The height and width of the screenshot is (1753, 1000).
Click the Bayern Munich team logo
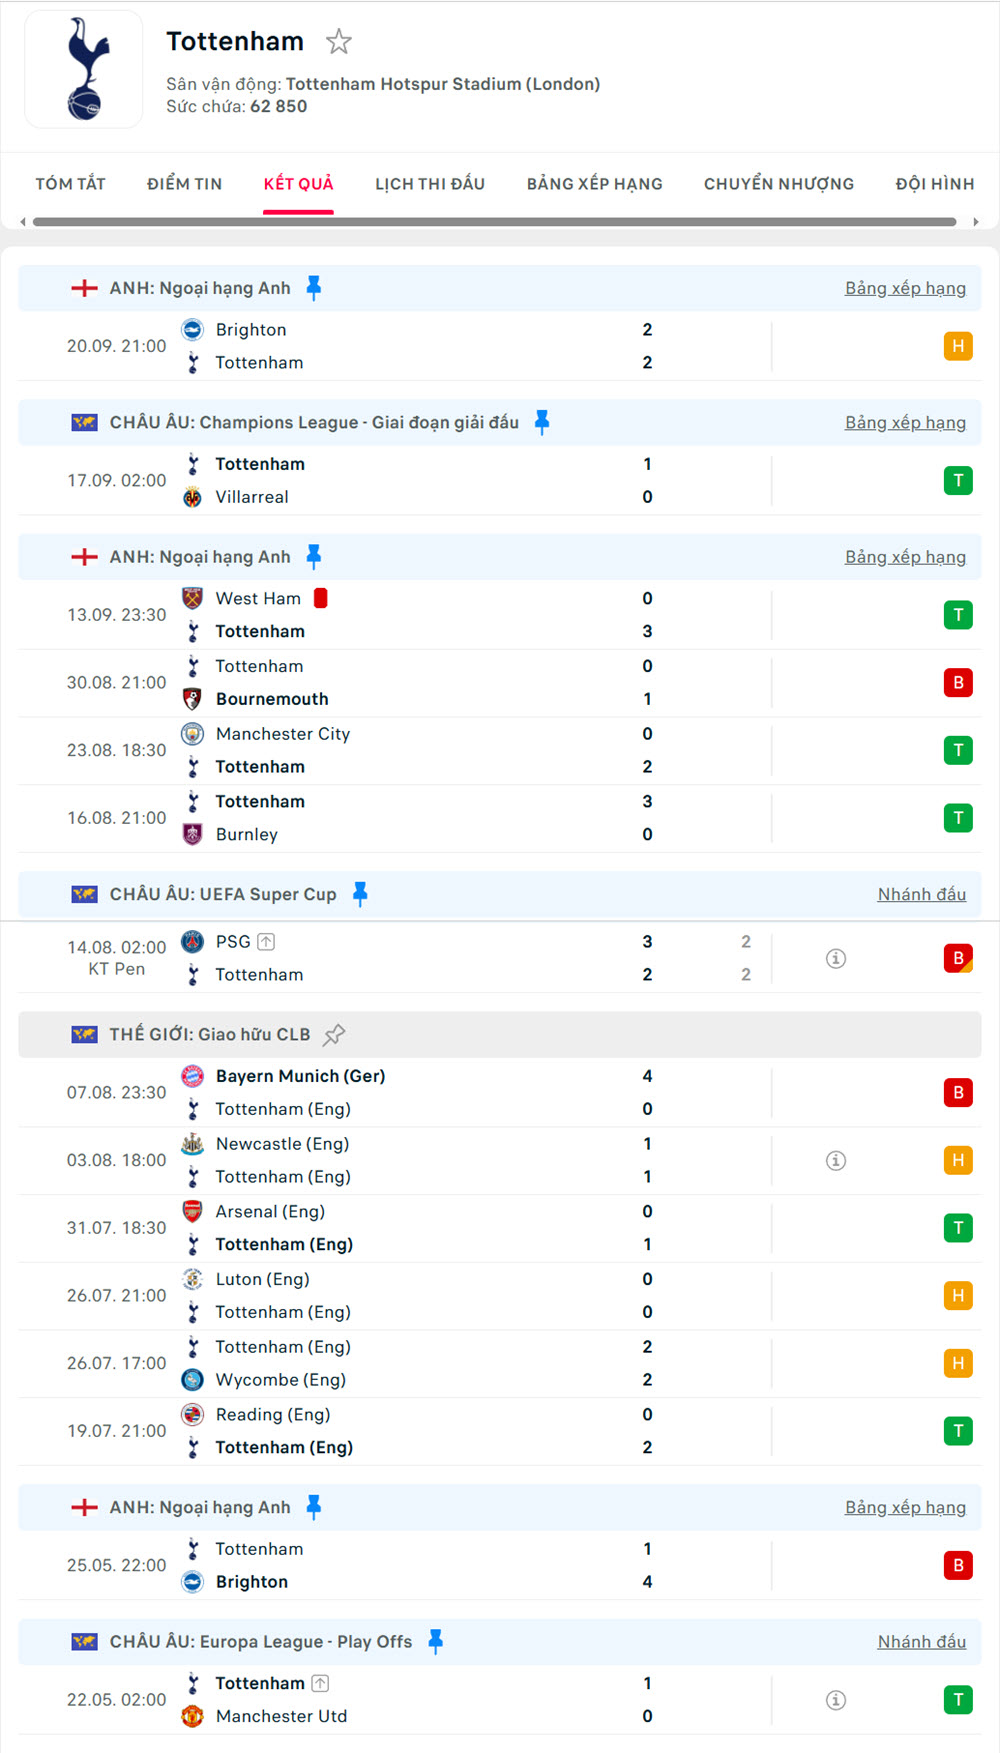point(193,1076)
